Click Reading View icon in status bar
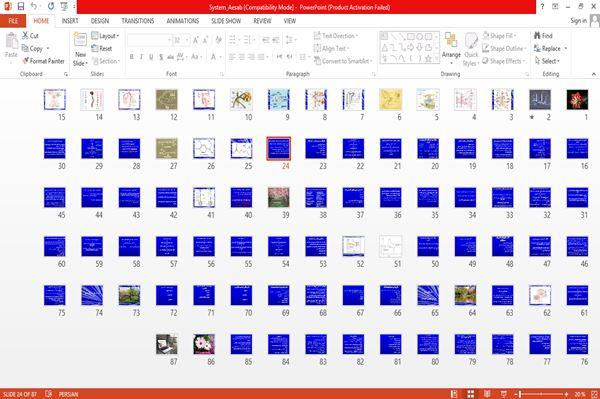 click(487, 394)
